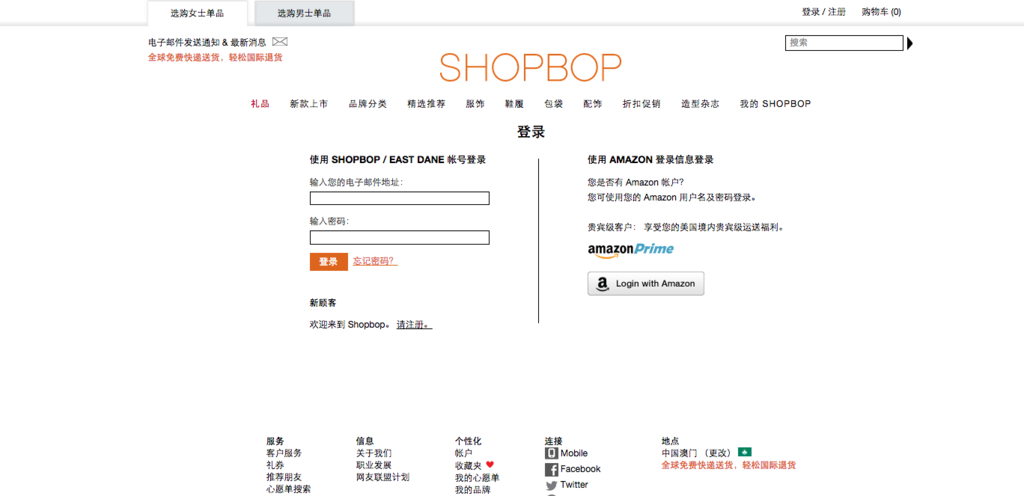Click the (更改) location change link
The image size is (1024, 496).
tap(717, 453)
